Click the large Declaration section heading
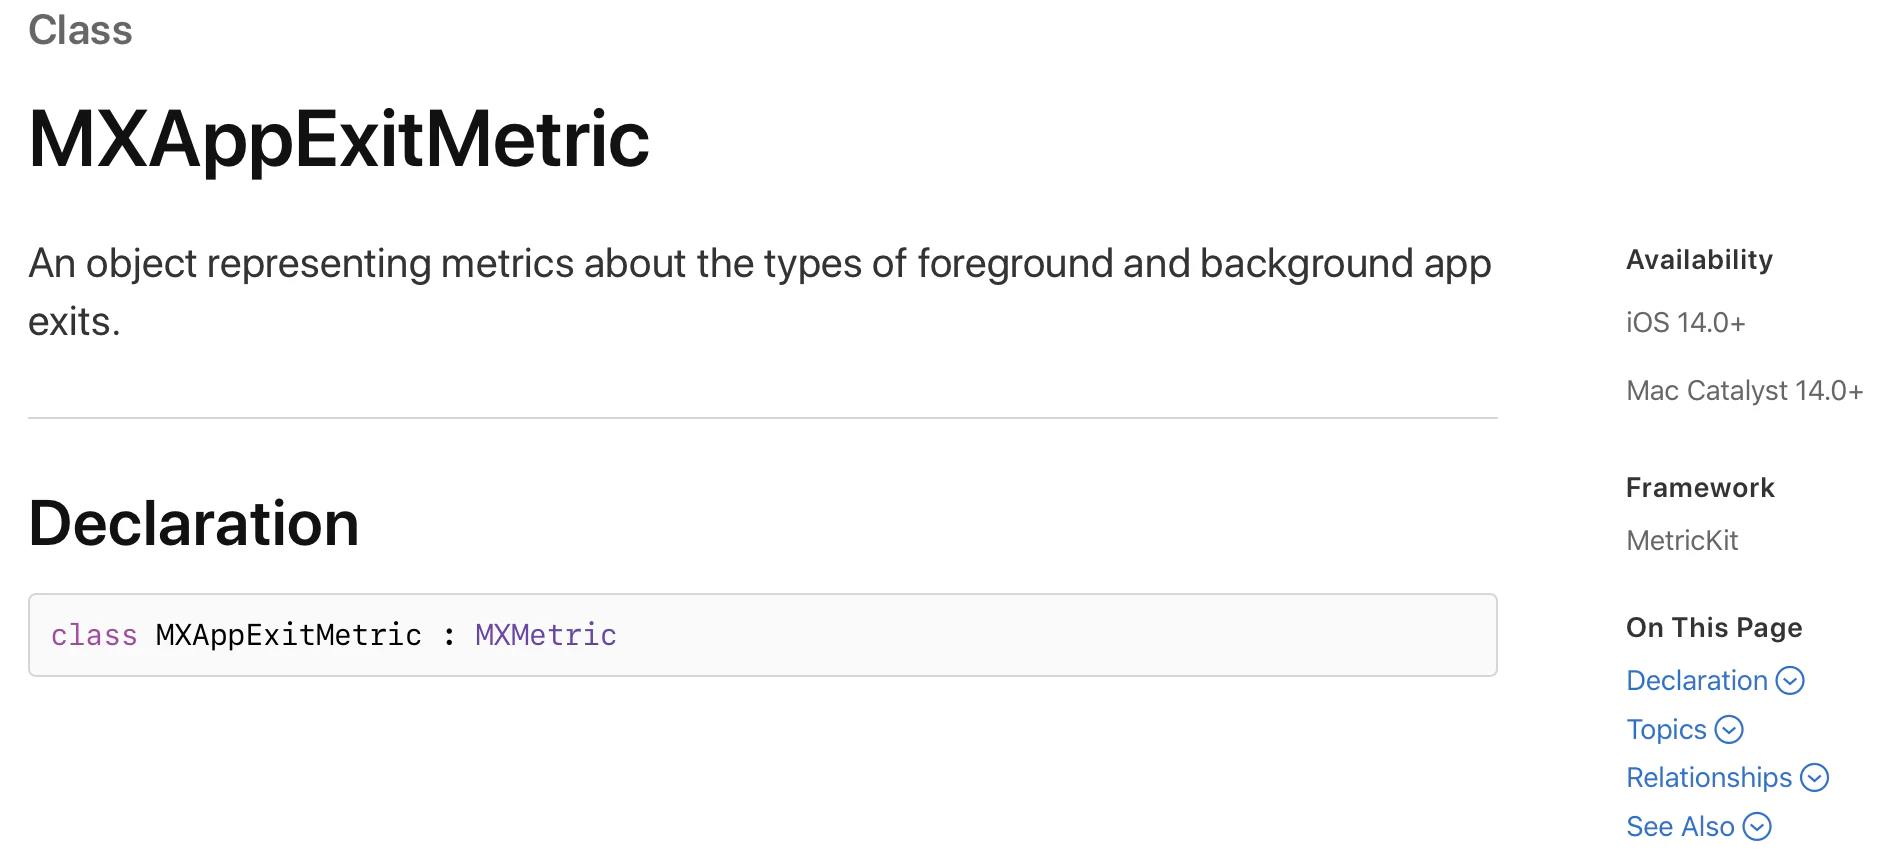Image resolution: width=1896 pixels, height=860 pixels. [x=194, y=523]
